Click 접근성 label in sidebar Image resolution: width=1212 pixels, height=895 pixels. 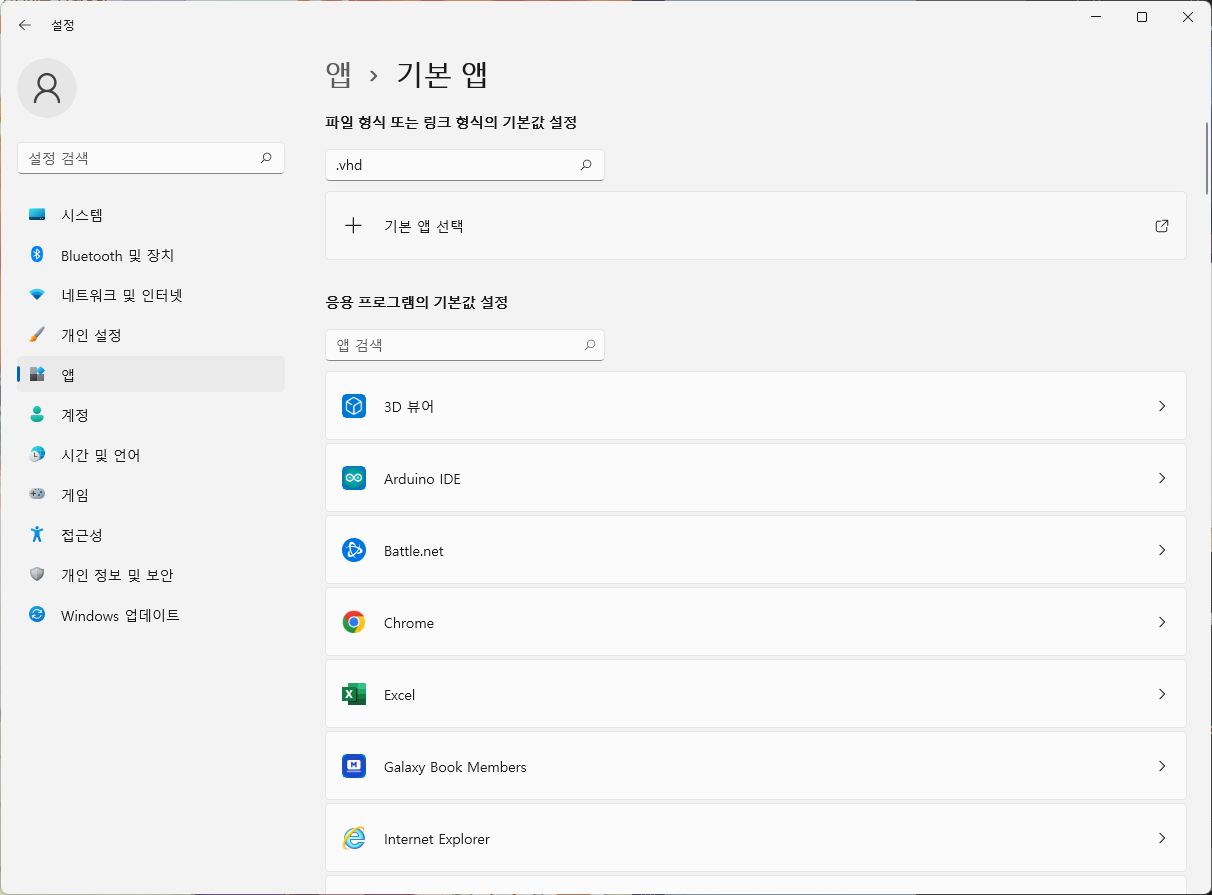tap(82, 535)
